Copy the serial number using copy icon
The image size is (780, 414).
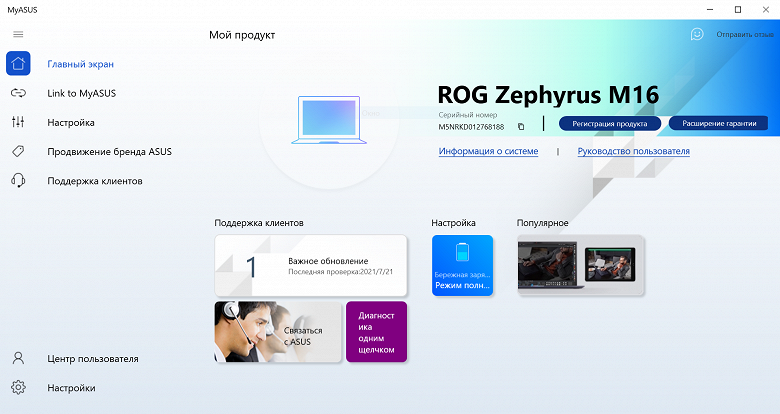click(x=521, y=127)
